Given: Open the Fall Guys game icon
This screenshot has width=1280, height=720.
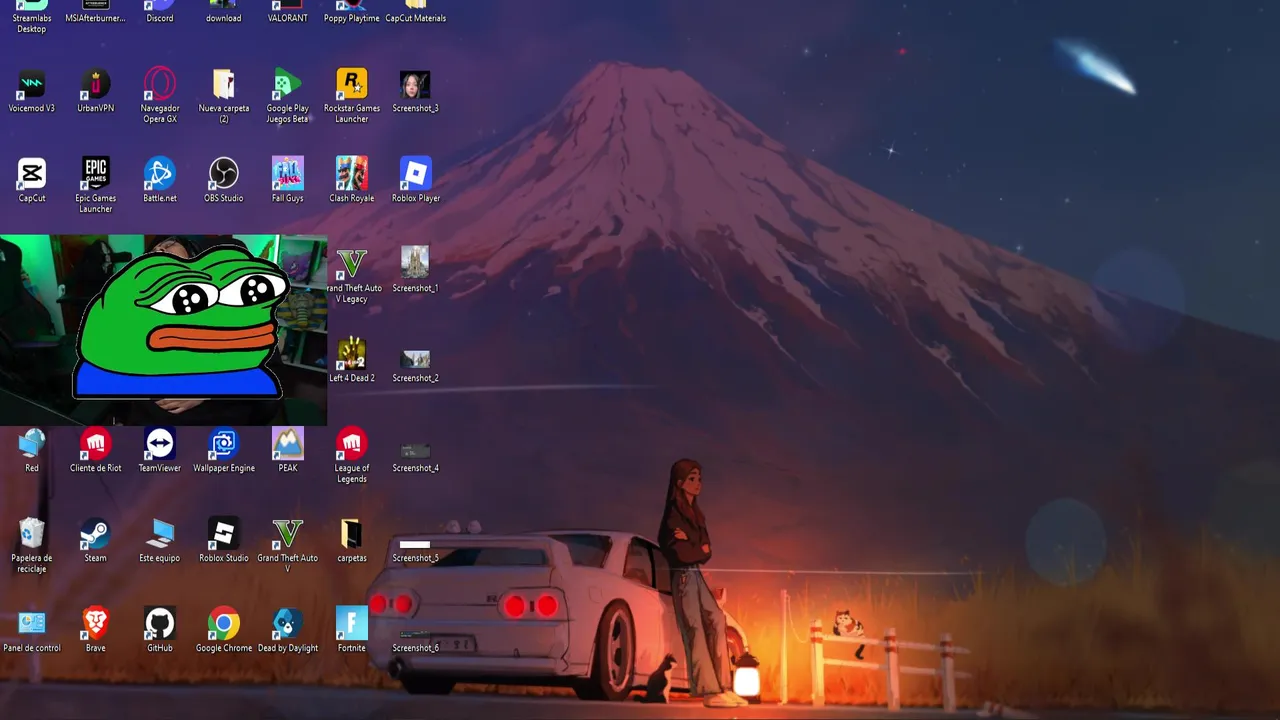Looking at the screenshot, I should click(x=288, y=181).
